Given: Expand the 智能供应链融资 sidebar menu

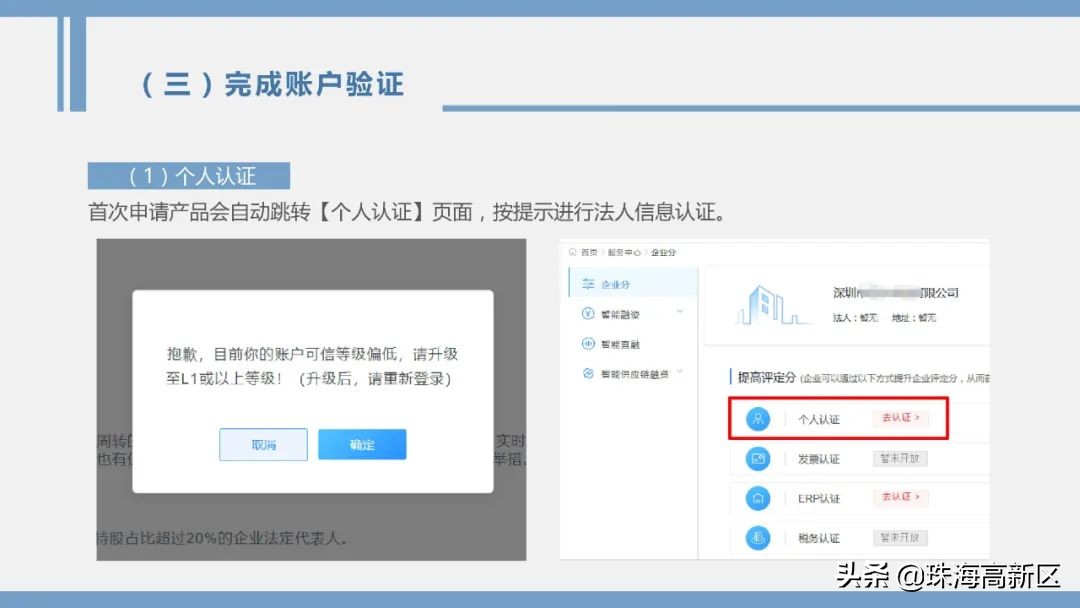Looking at the screenshot, I should point(679,372).
